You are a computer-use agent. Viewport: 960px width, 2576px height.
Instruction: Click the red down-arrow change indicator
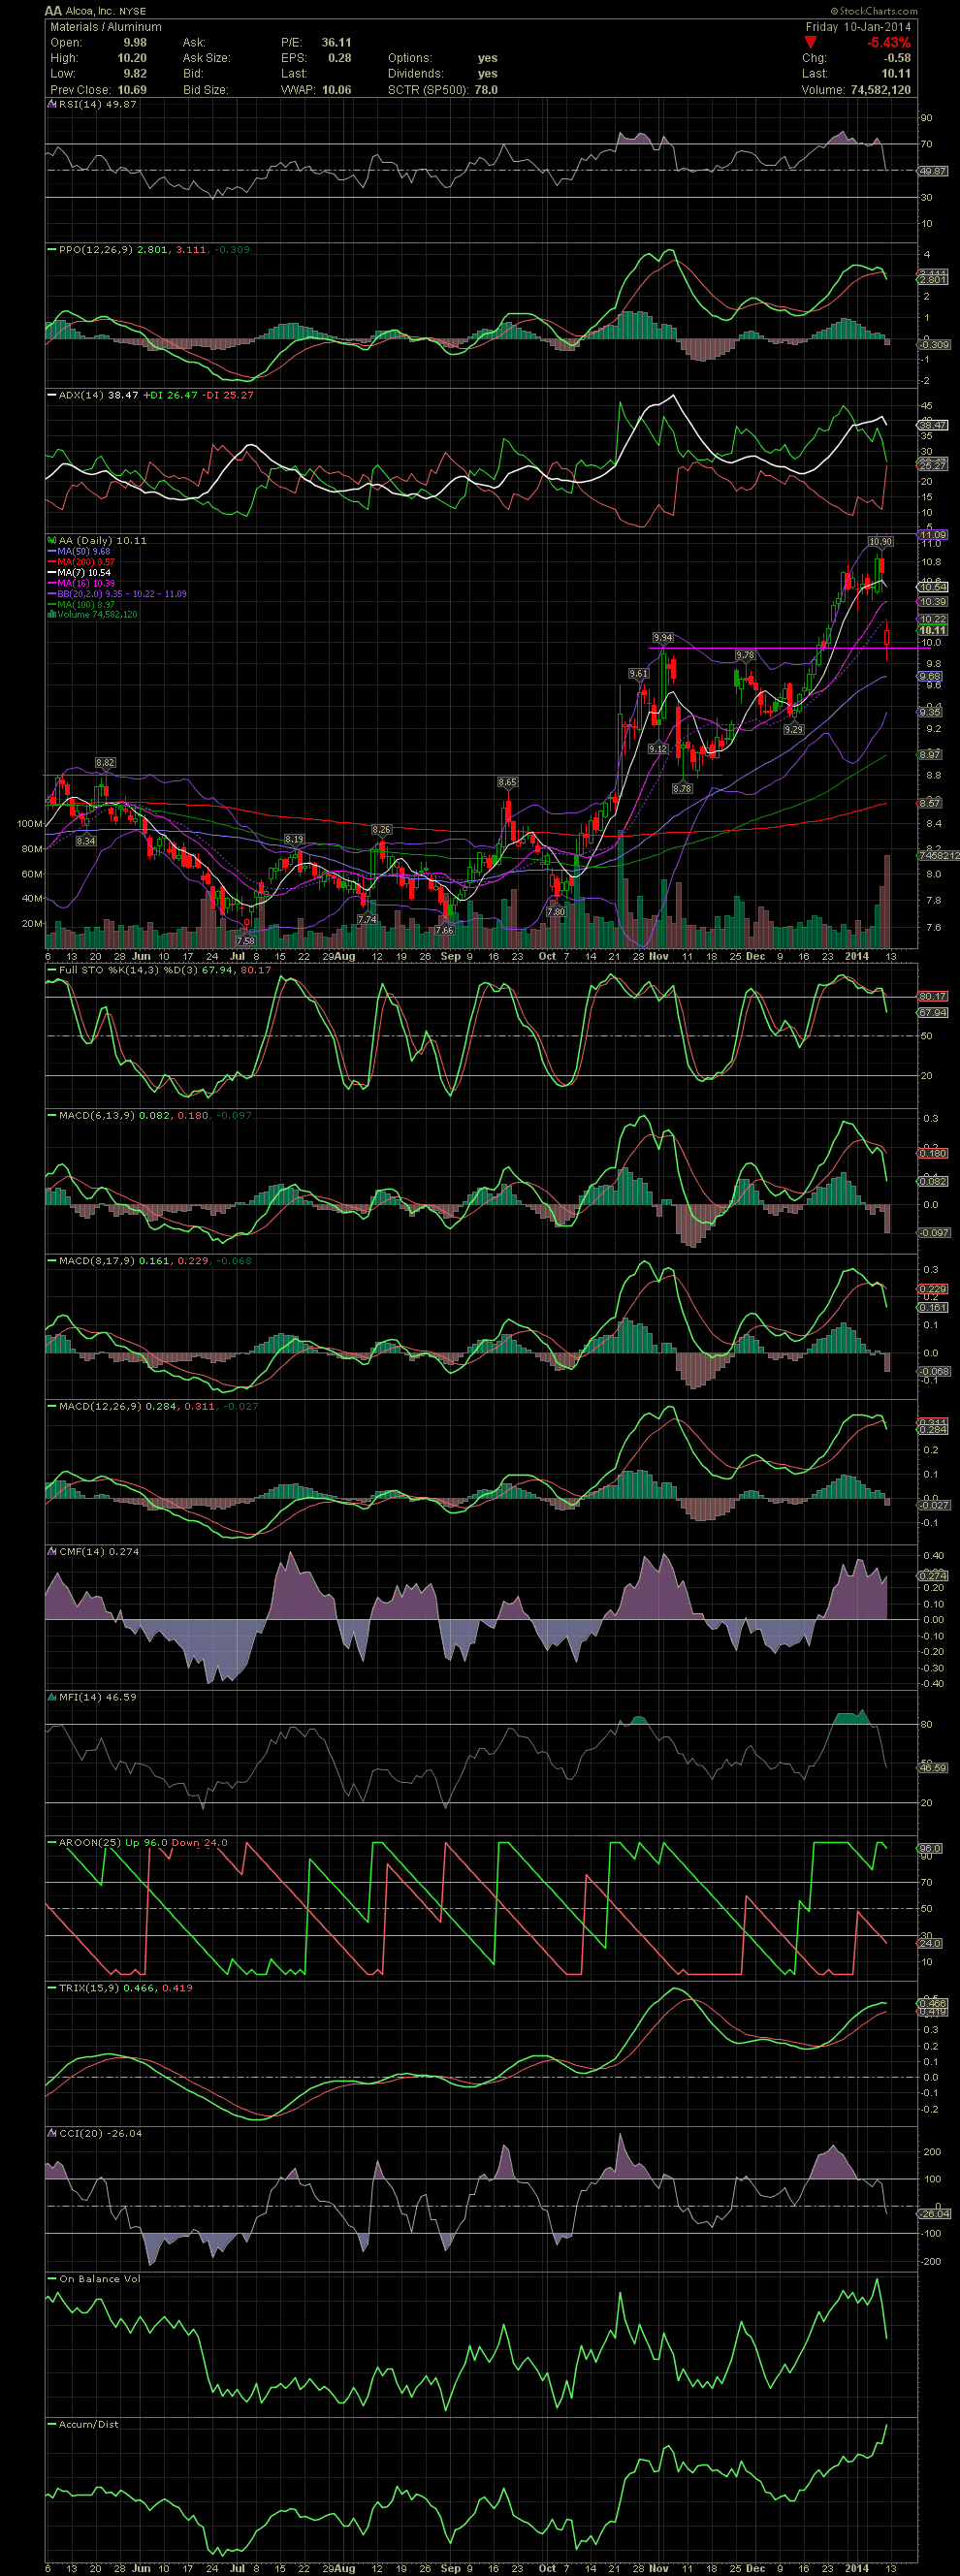coord(810,42)
